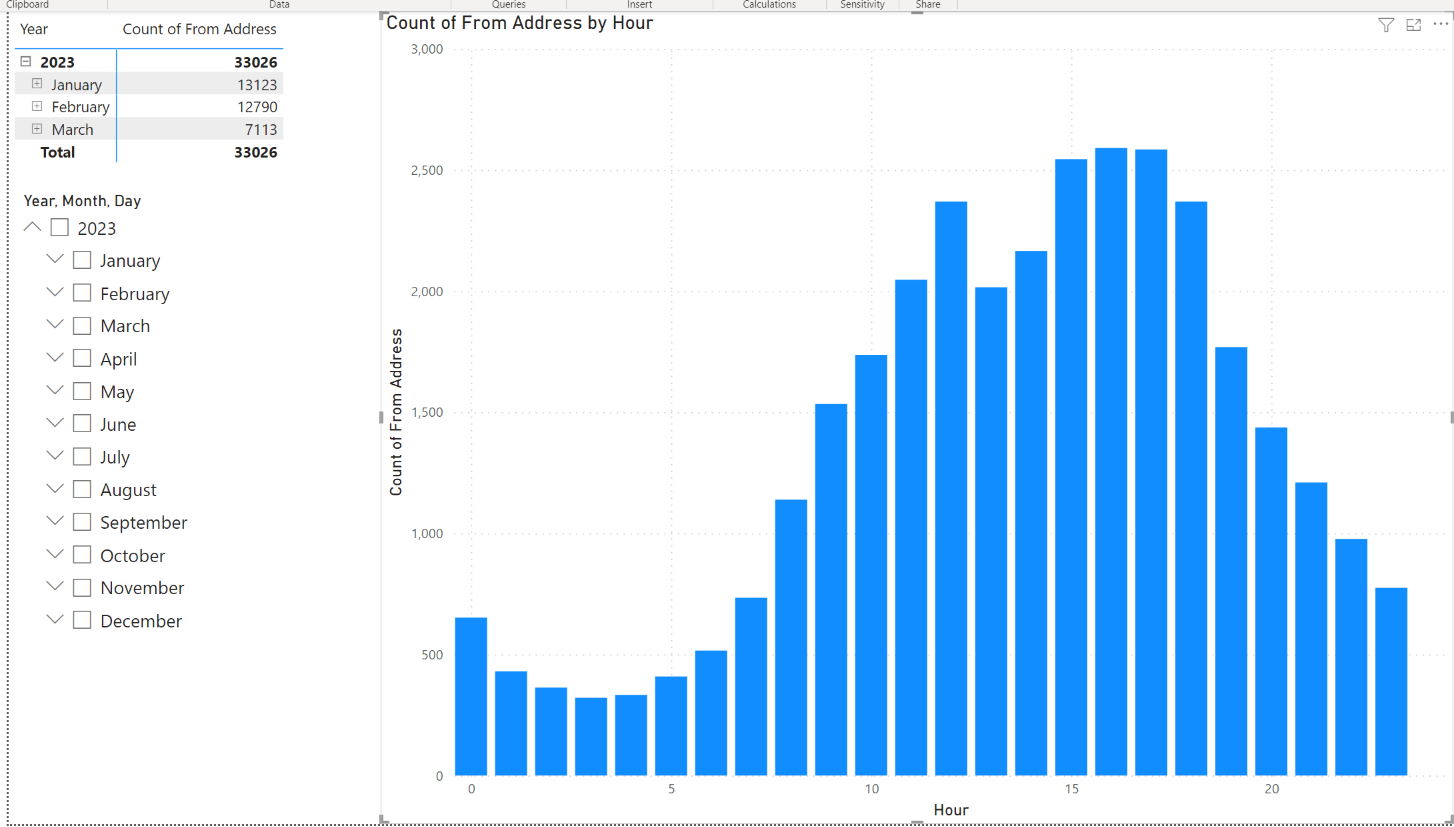1454x827 pixels.
Task: Tick the May checkbox
Action: point(82,391)
